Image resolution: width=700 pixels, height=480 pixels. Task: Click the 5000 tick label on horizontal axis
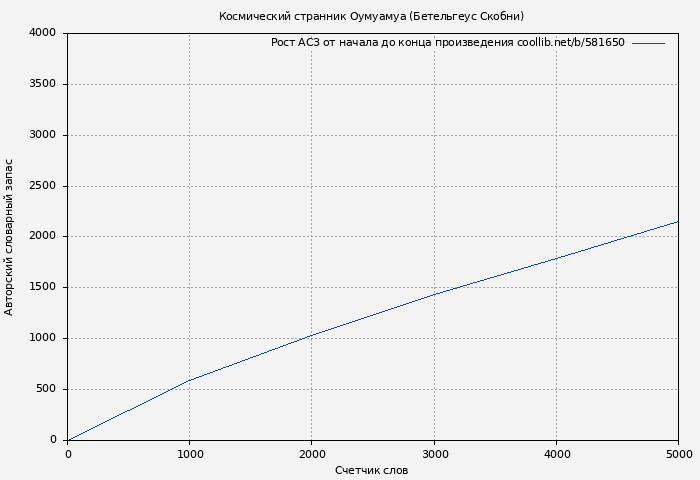pos(678,454)
